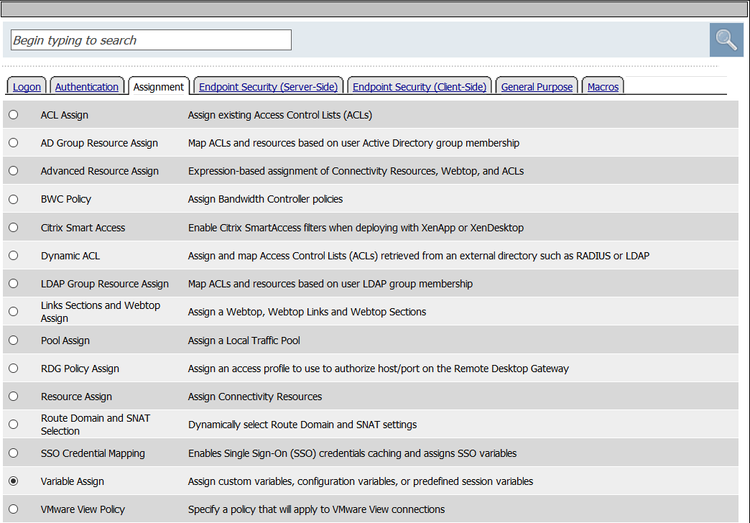Open the General Purpose tab

(537, 87)
